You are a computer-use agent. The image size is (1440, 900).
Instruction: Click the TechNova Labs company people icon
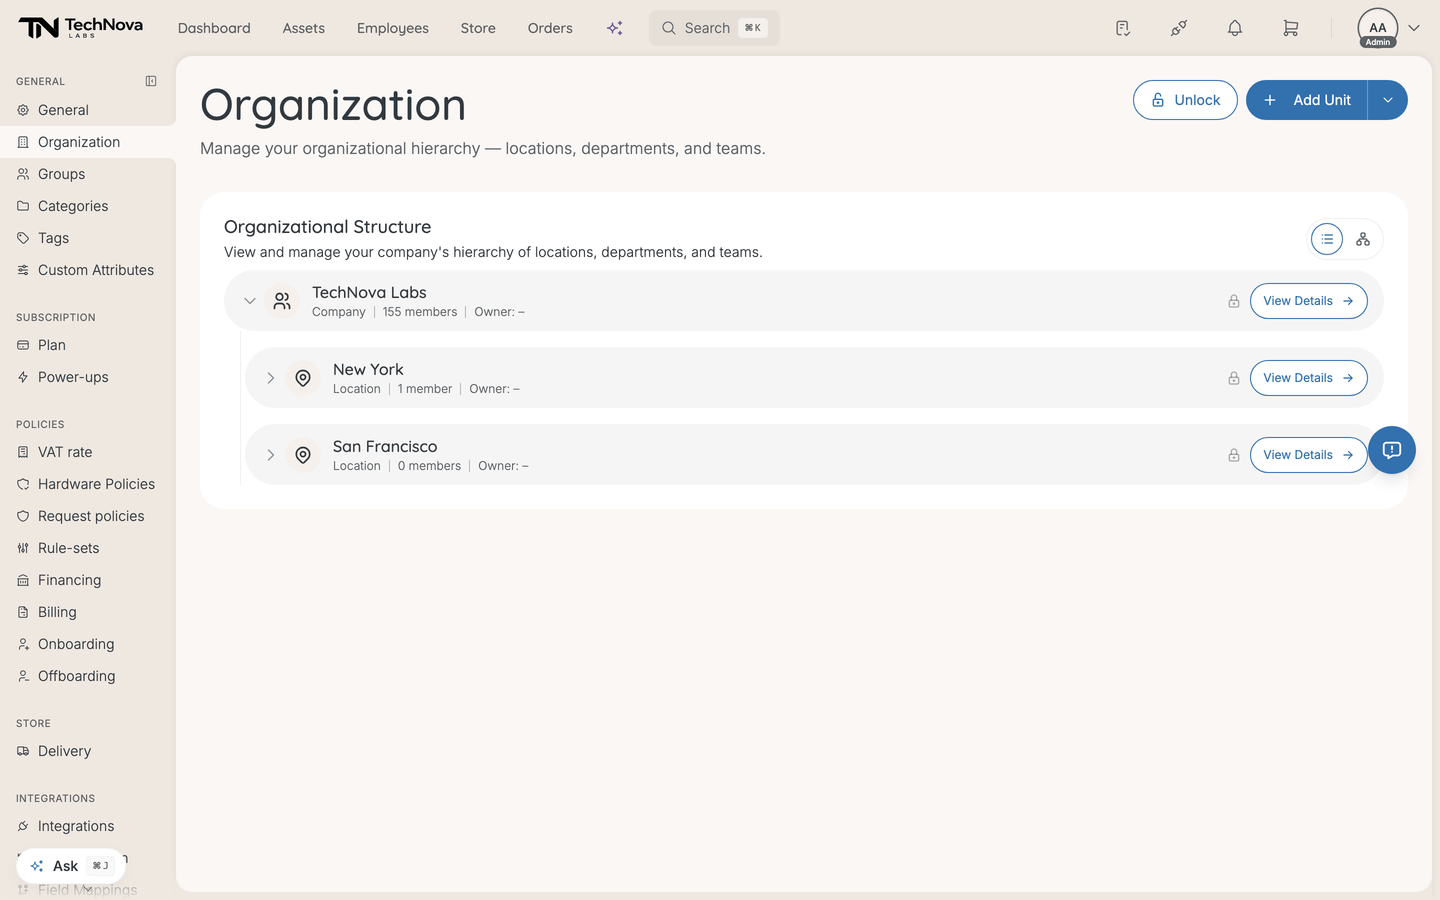coord(282,301)
